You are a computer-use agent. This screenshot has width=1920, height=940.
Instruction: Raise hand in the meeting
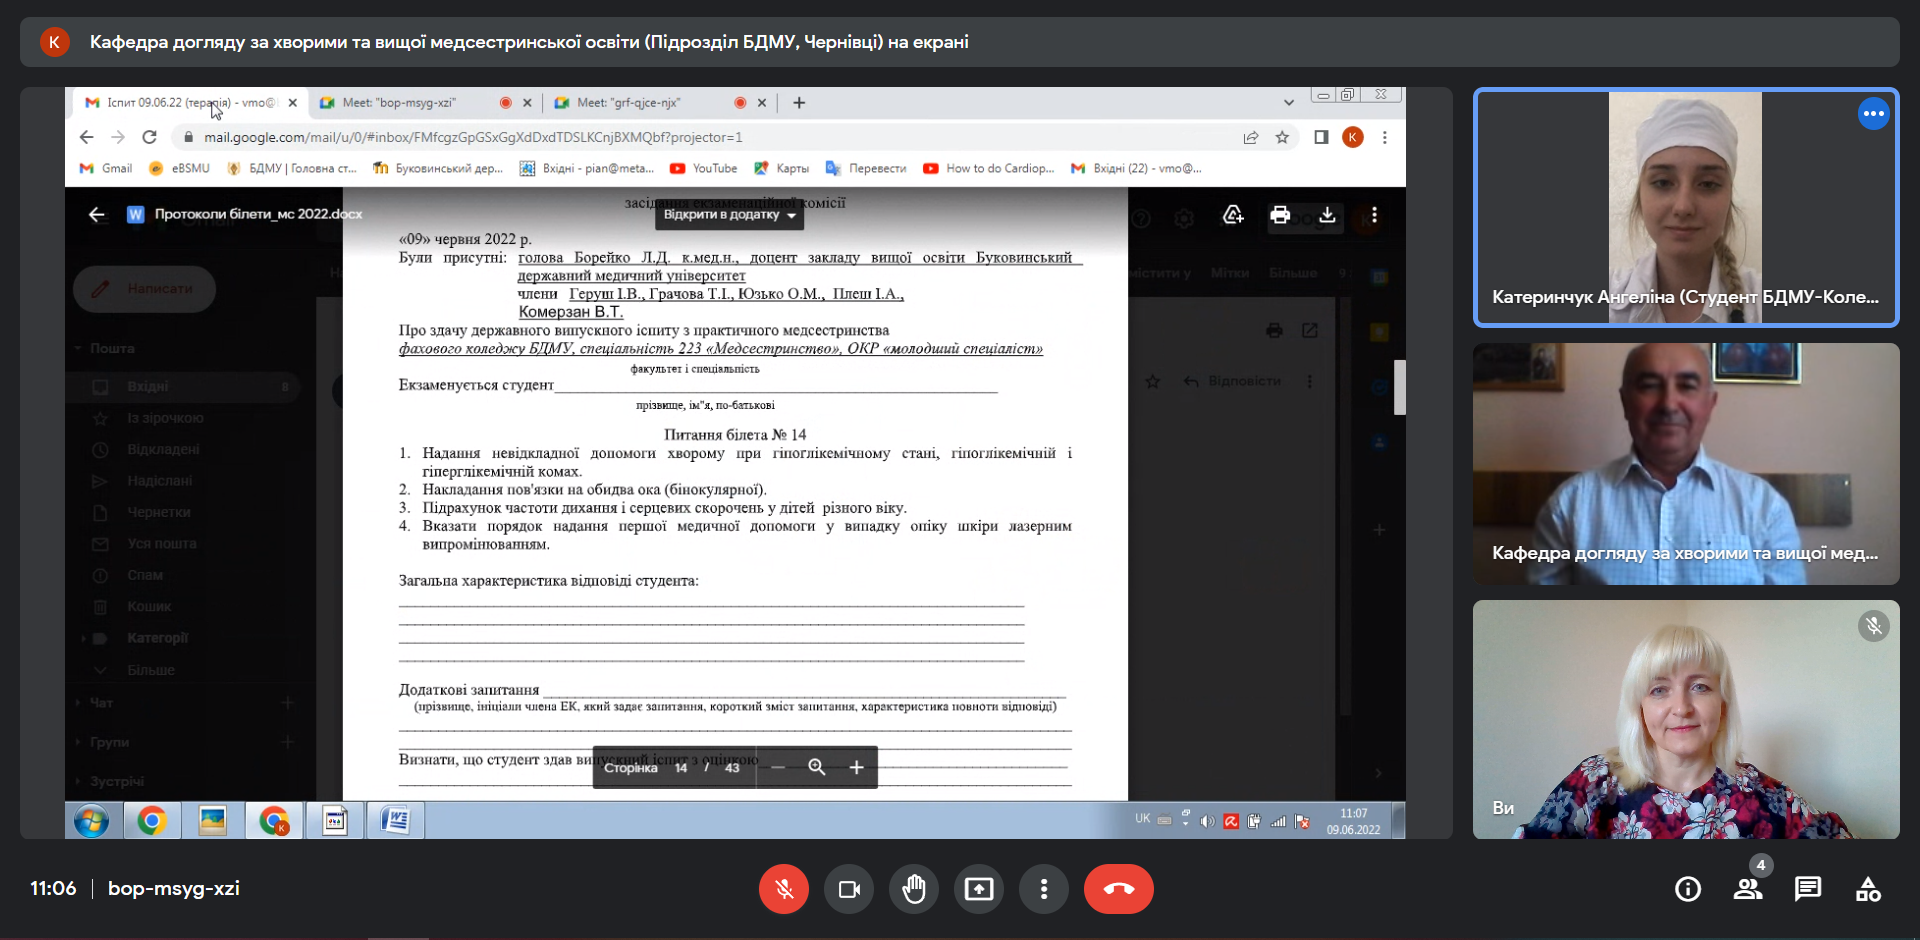(x=914, y=889)
